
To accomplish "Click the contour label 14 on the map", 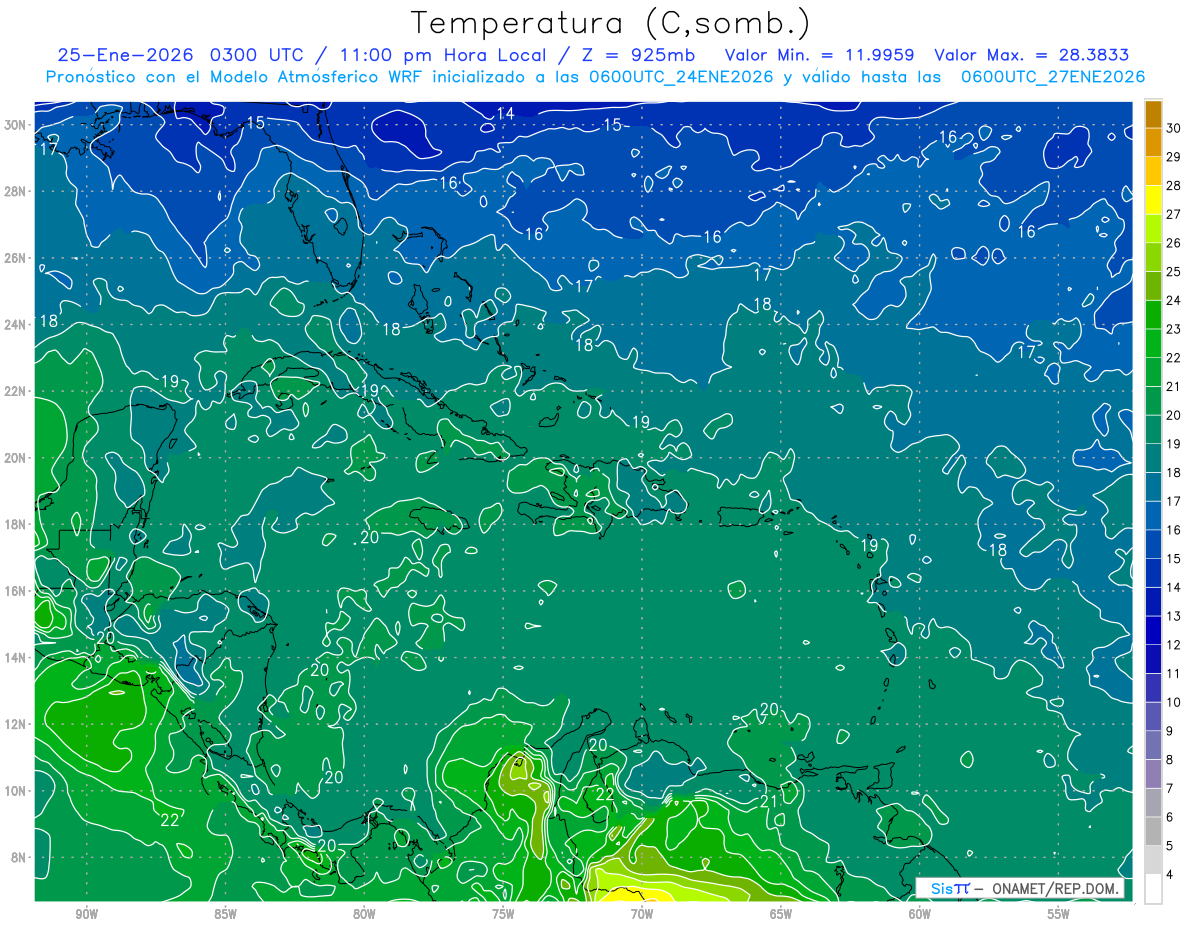I will click(x=506, y=114).
